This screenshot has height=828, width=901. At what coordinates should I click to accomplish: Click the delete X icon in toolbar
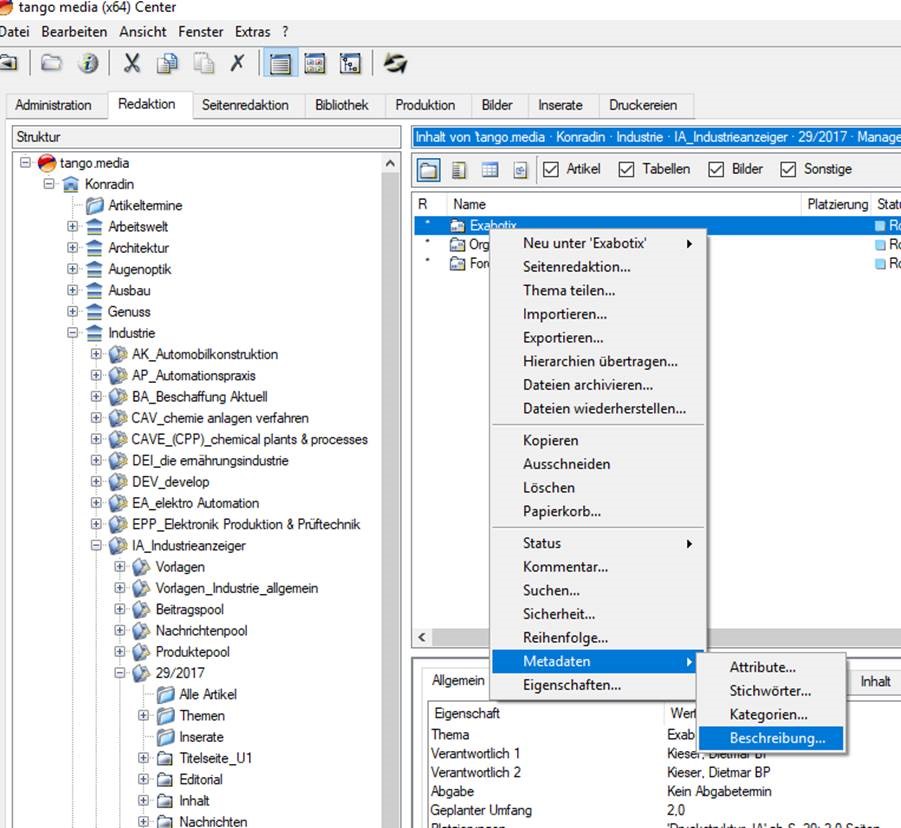[x=237, y=63]
